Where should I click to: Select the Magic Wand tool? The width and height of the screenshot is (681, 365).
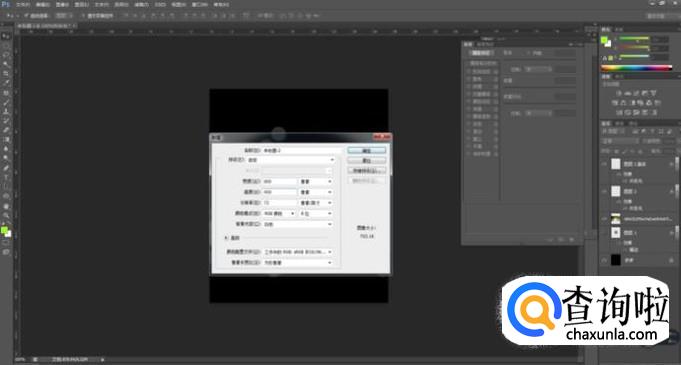click(x=6, y=64)
